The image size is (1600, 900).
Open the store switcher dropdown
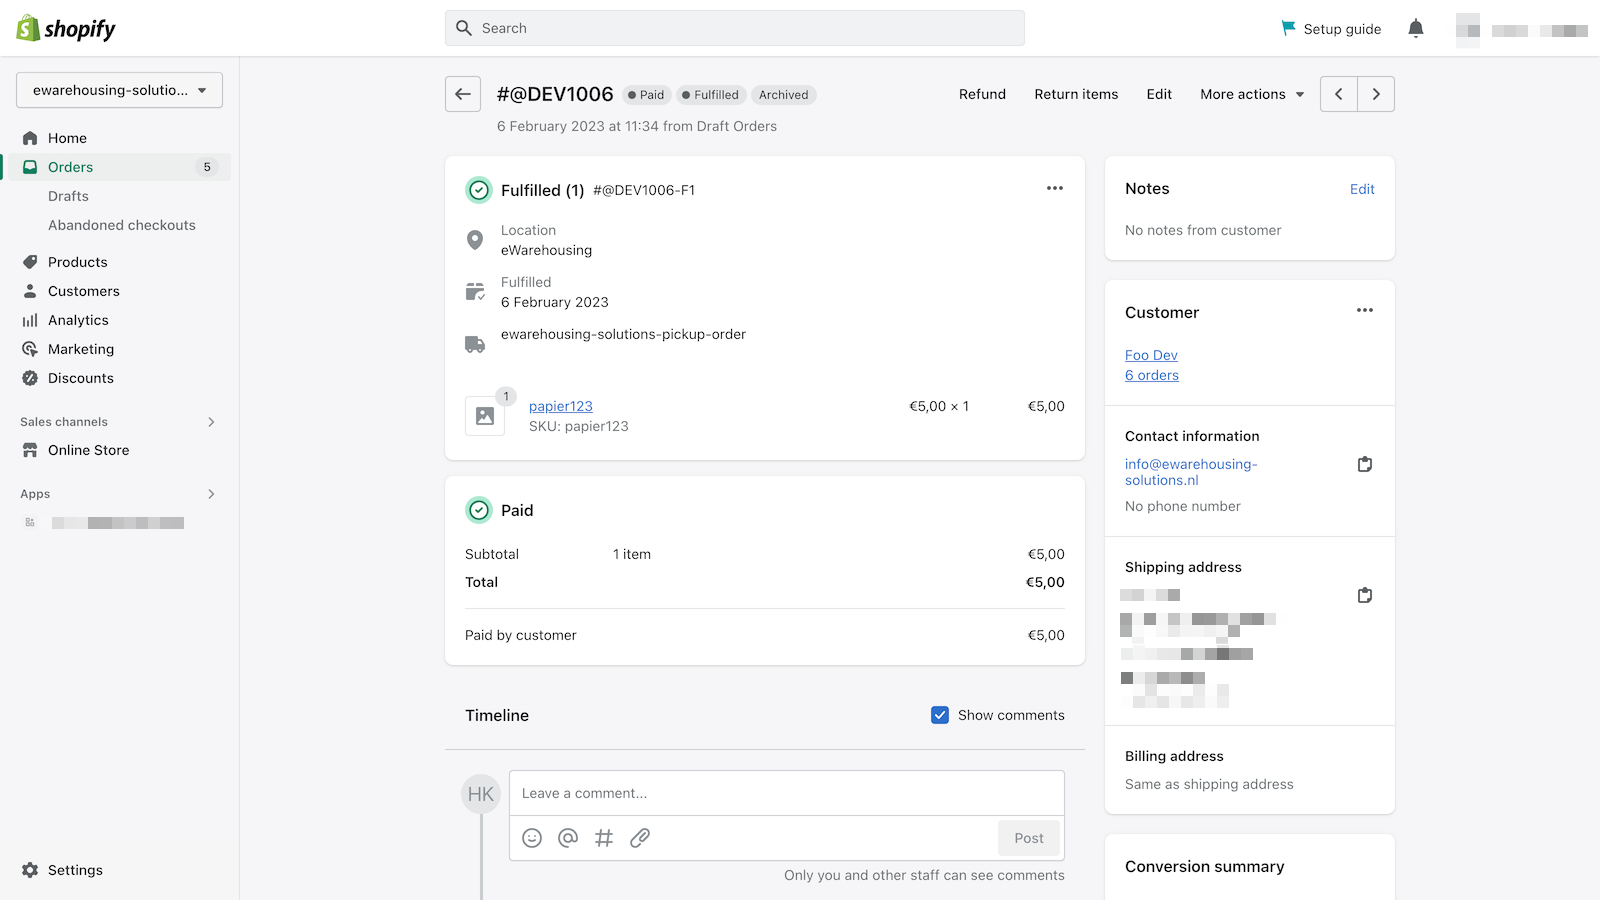(x=119, y=90)
